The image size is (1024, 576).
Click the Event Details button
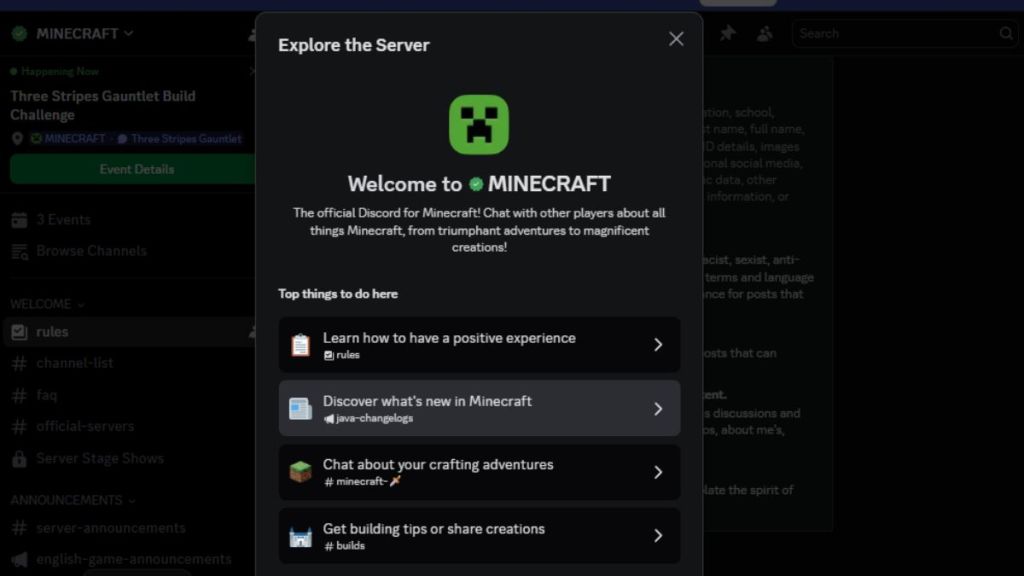coord(135,169)
